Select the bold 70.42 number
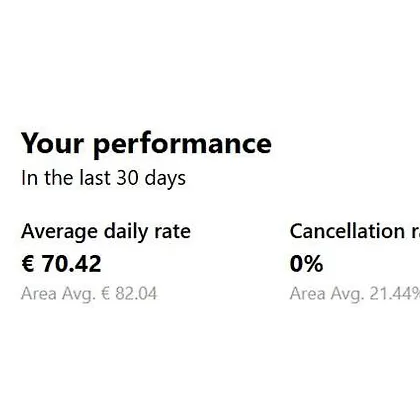The image size is (420, 420). [72, 264]
